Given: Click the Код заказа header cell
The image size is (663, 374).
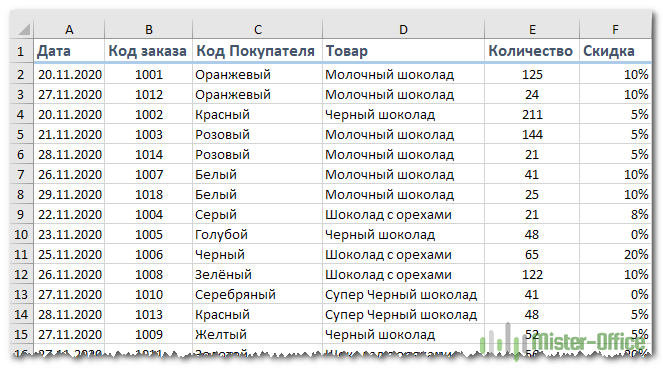Looking at the screenshot, I should click(148, 51).
